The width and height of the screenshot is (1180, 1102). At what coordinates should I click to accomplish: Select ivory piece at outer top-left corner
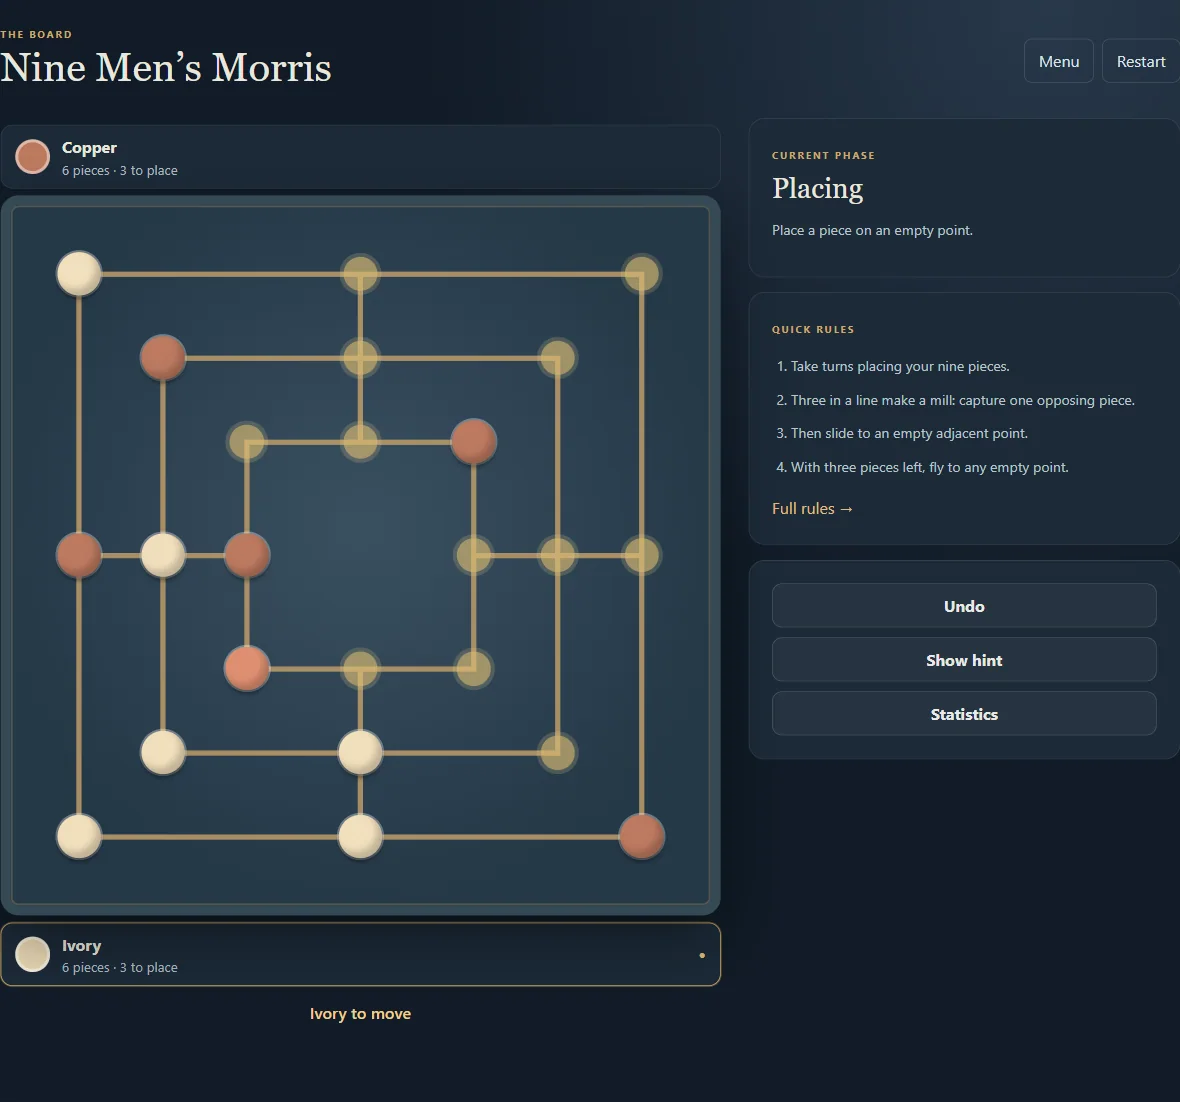pos(79,274)
